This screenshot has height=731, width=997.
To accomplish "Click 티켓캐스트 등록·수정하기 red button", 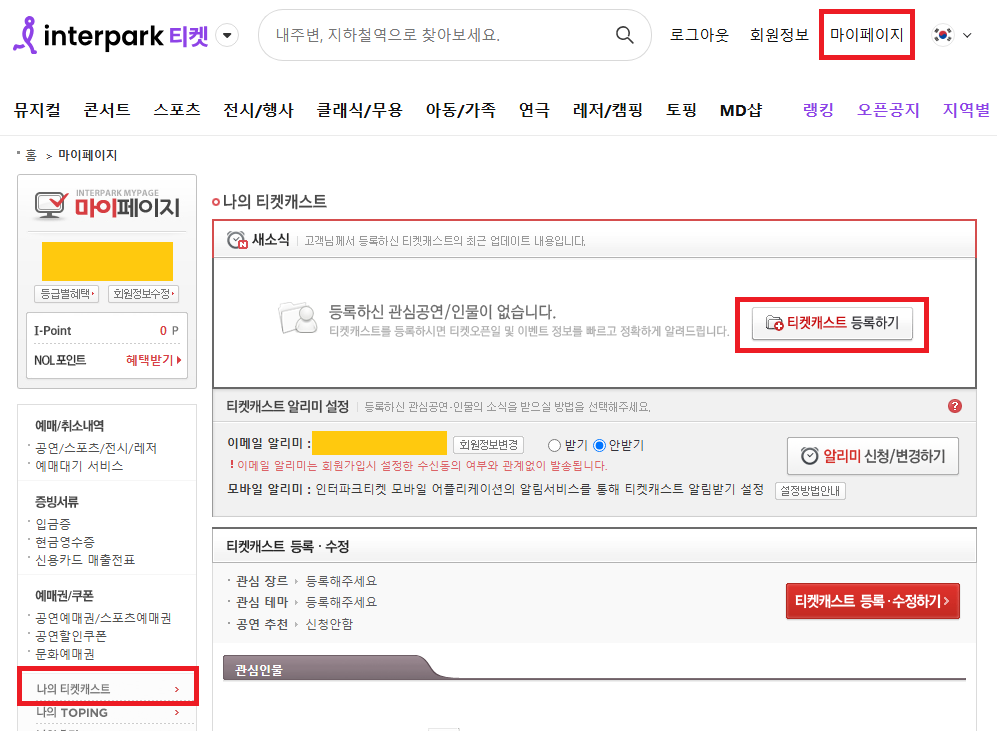I will click(872, 601).
